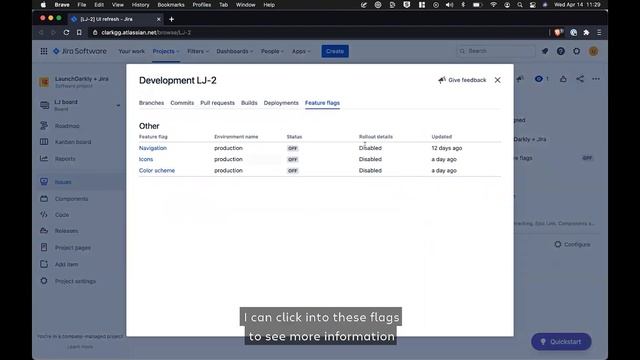Open the browser extensions puzzle icon
The width and height of the screenshot is (640, 360).
pos(587,32)
